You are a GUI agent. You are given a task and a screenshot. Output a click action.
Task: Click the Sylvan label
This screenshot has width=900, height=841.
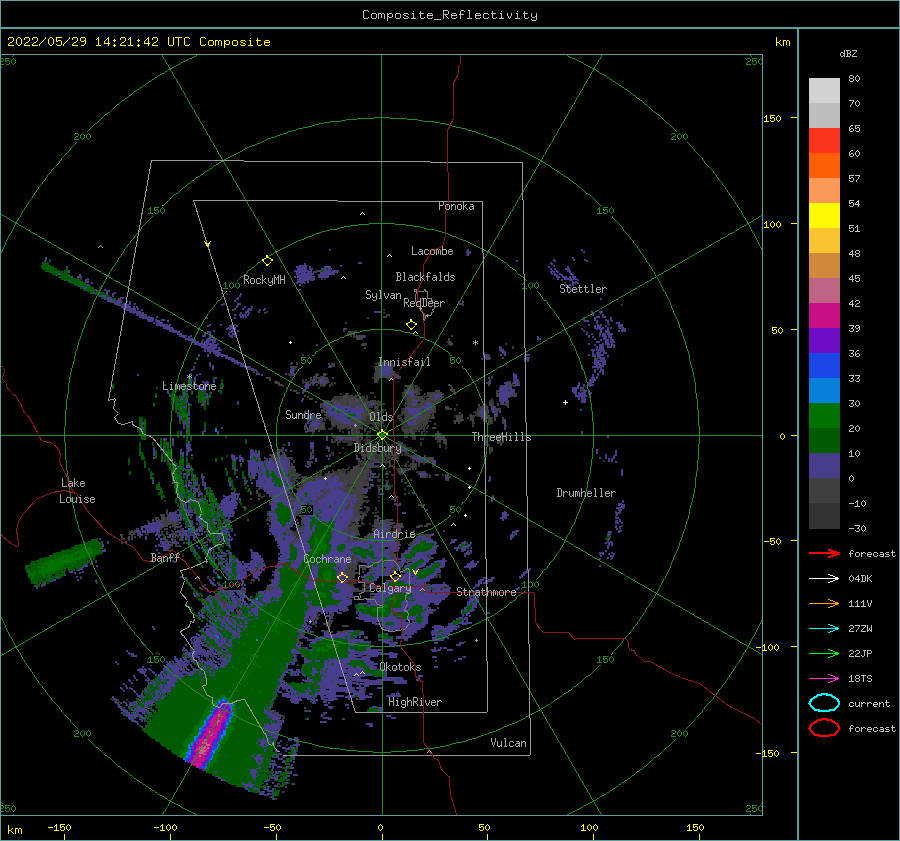383,295
